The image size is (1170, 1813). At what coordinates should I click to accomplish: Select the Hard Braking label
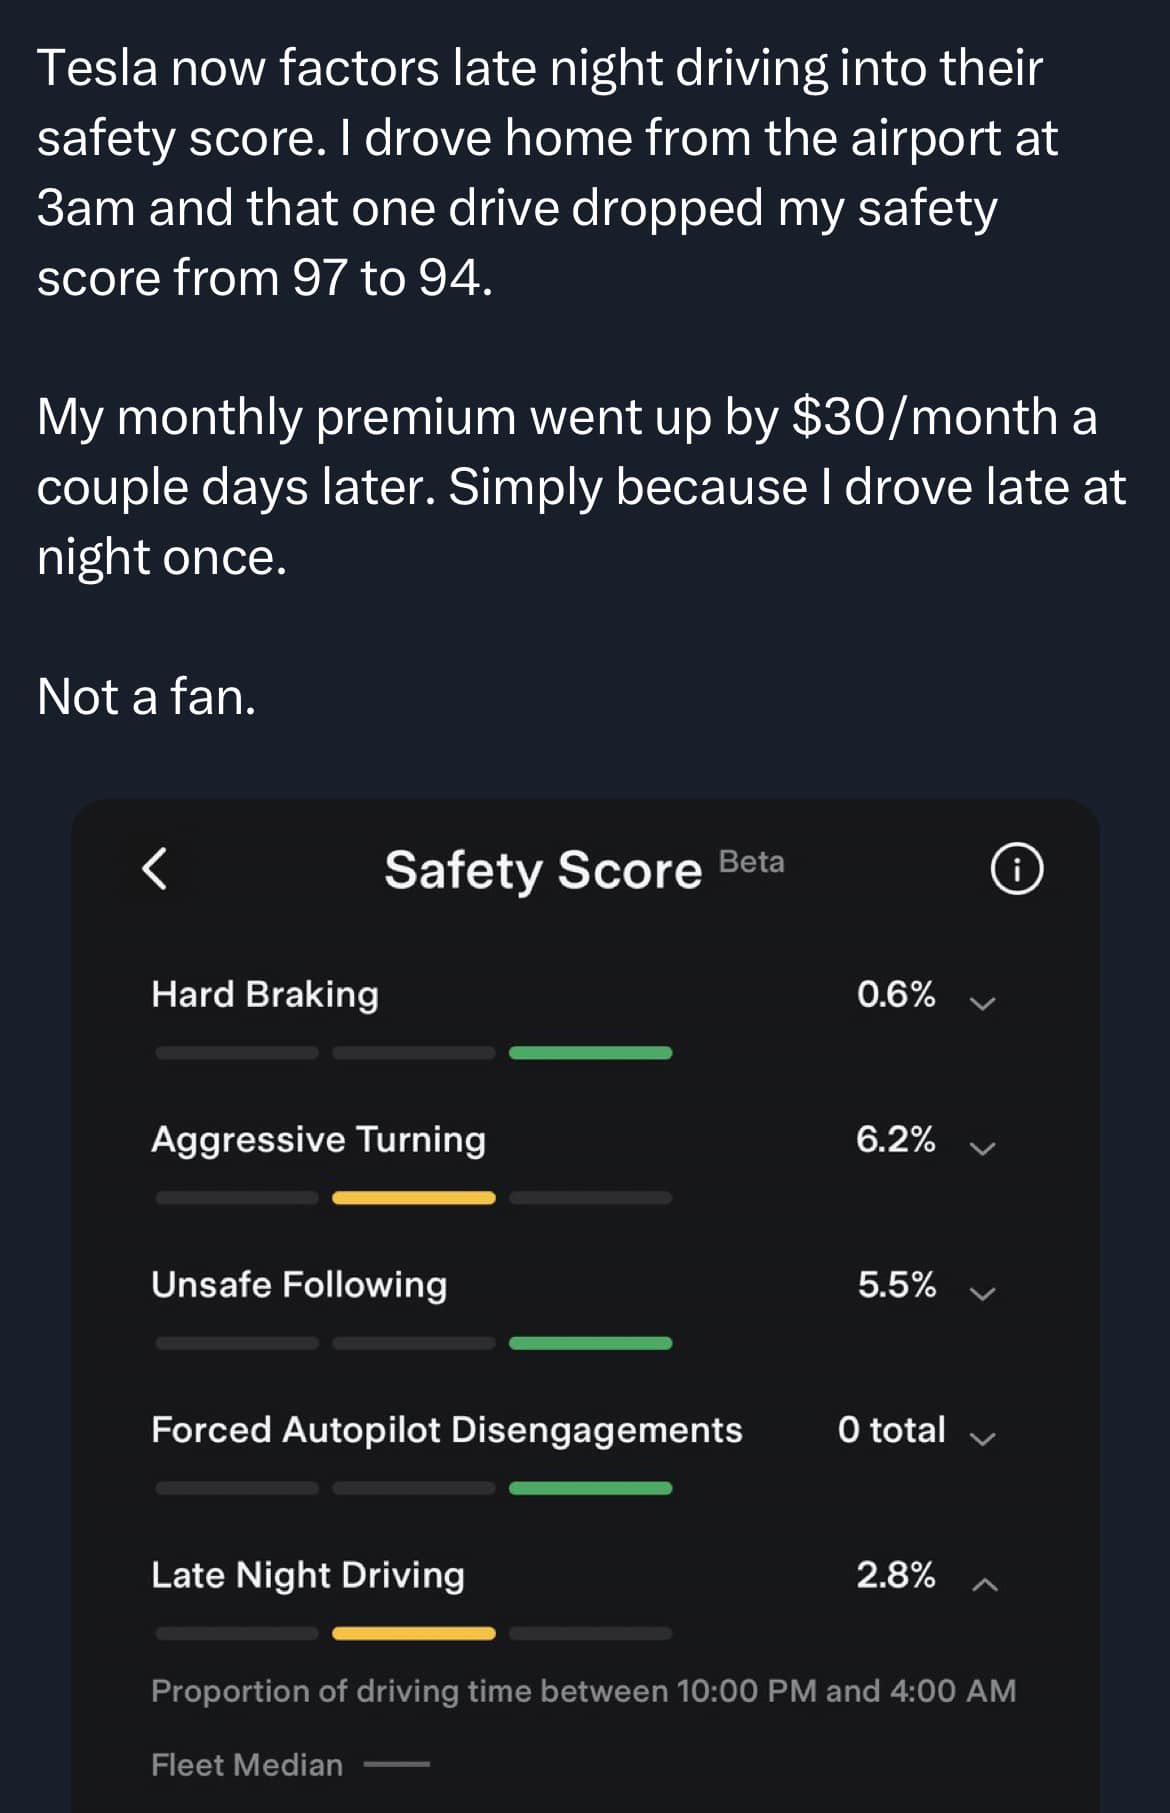pyautogui.click(x=265, y=994)
